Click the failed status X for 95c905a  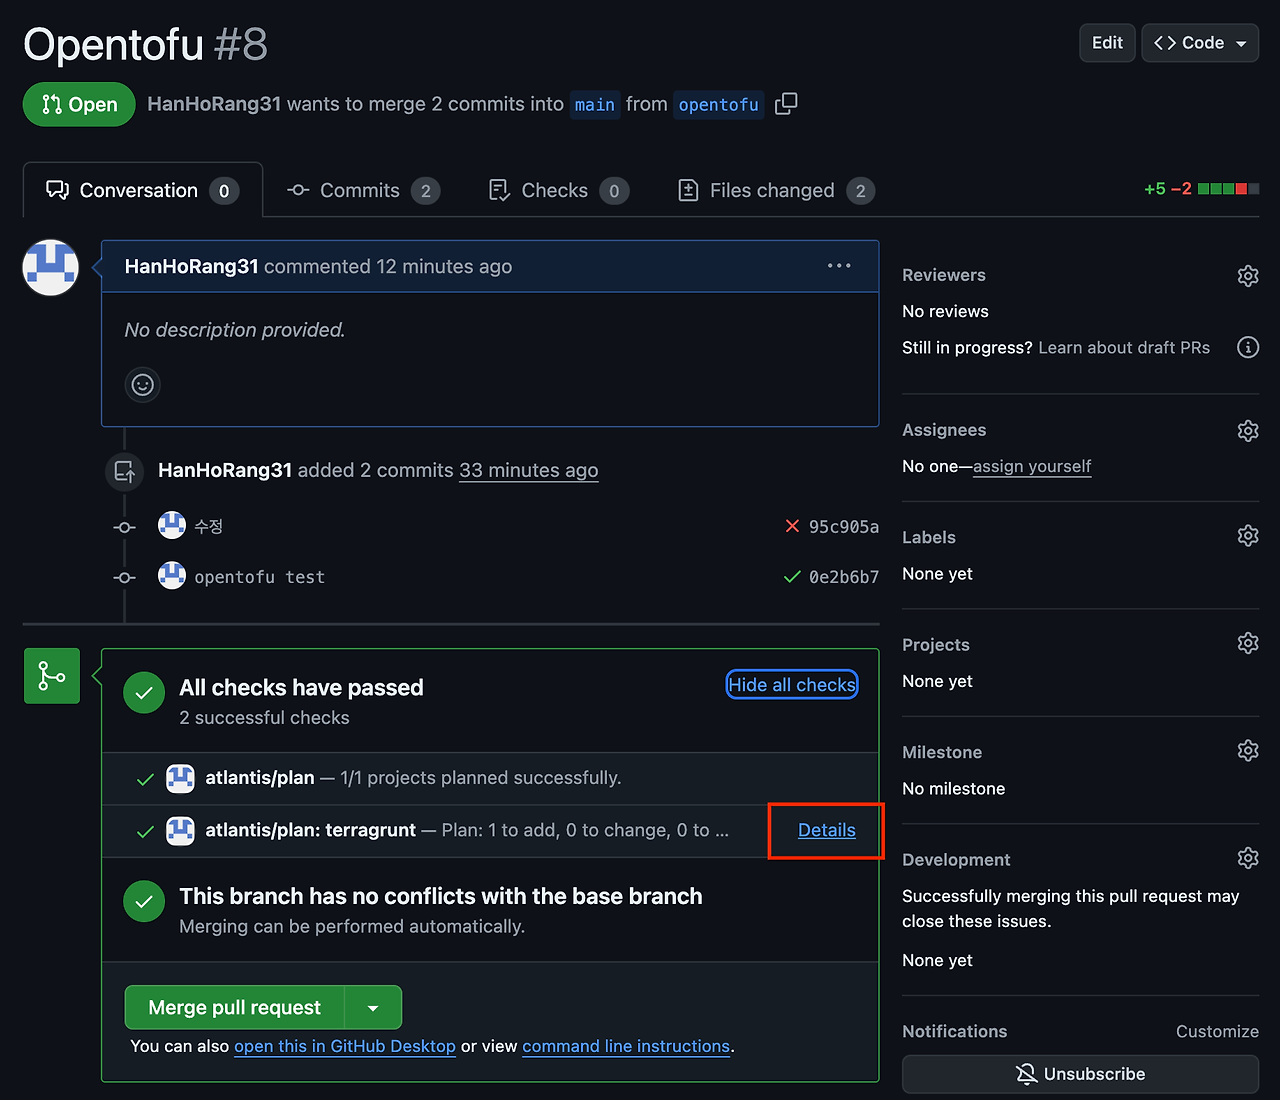[792, 526]
